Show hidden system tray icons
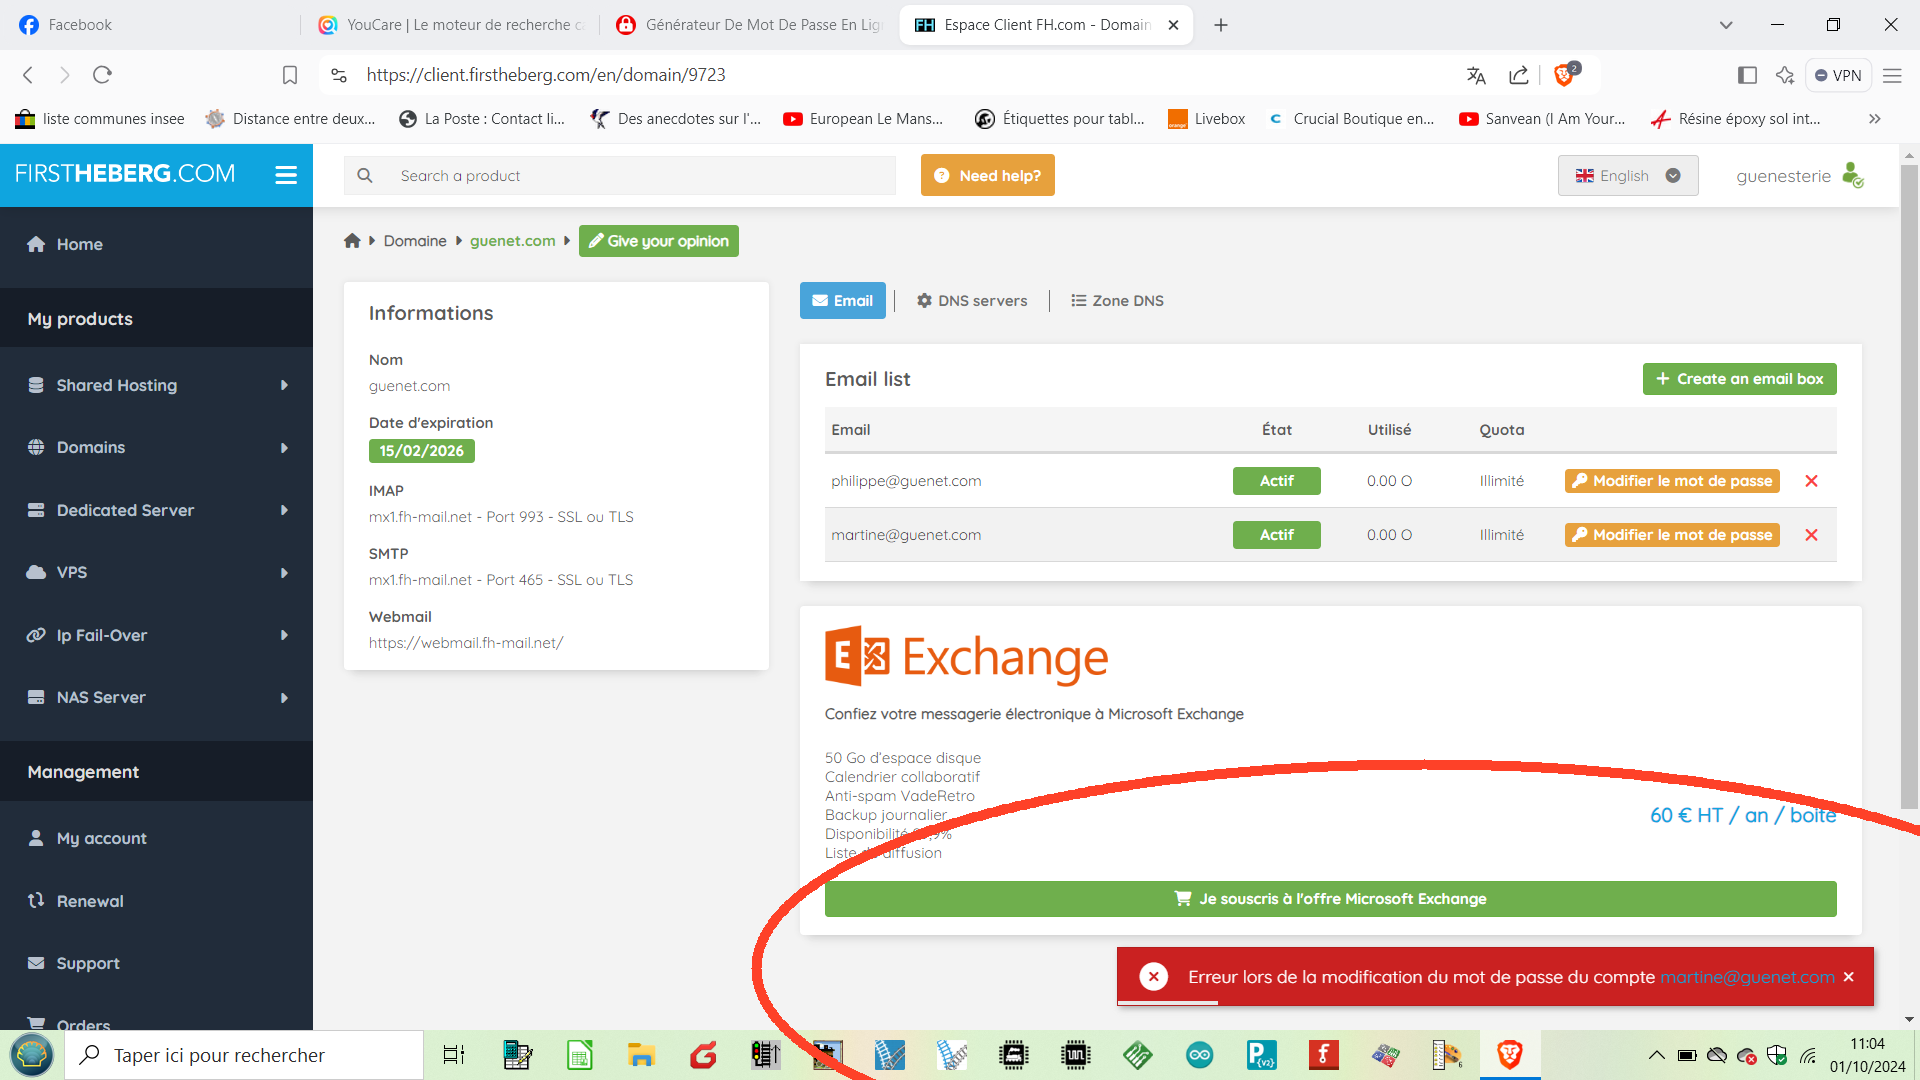This screenshot has width=1920, height=1080. point(1657,1055)
